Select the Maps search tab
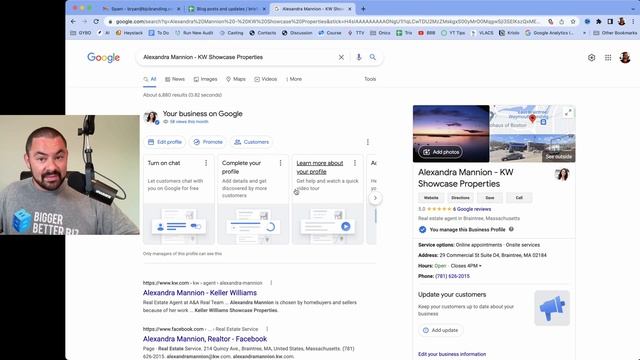Screen dimensions: 640x360 coord(236,79)
